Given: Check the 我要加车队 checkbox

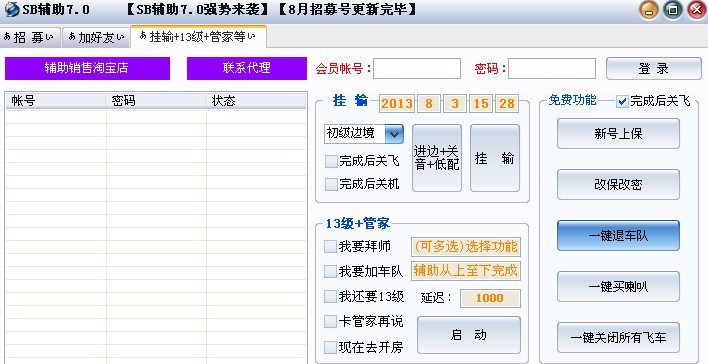Looking at the screenshot, I should (x=331, y=271).
